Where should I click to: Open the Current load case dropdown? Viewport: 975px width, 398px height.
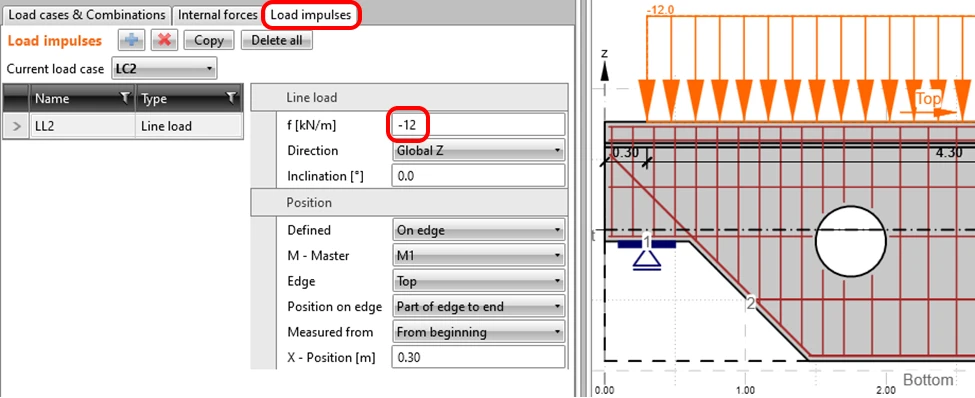tap(164, 69)
